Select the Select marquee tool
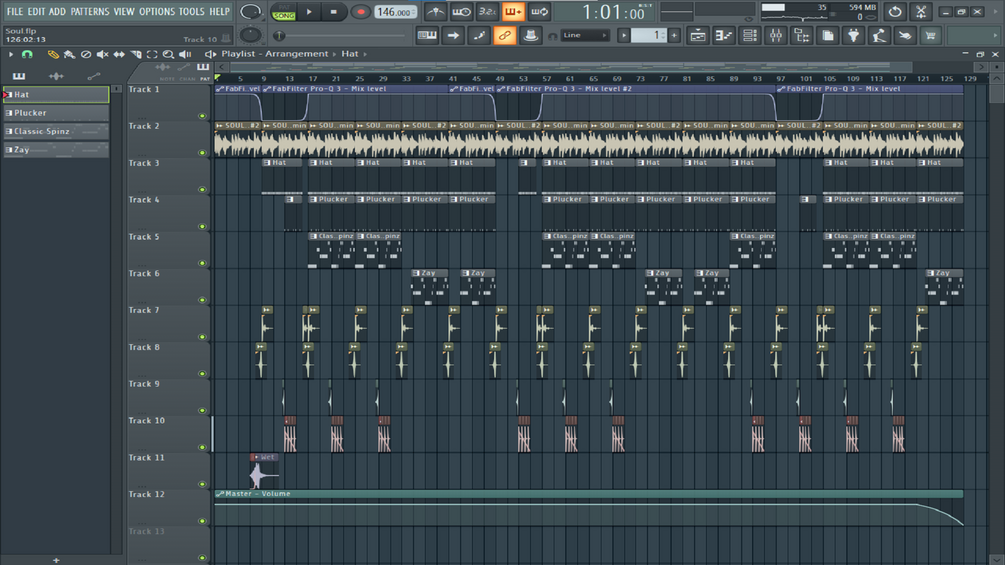 point(152,54)
